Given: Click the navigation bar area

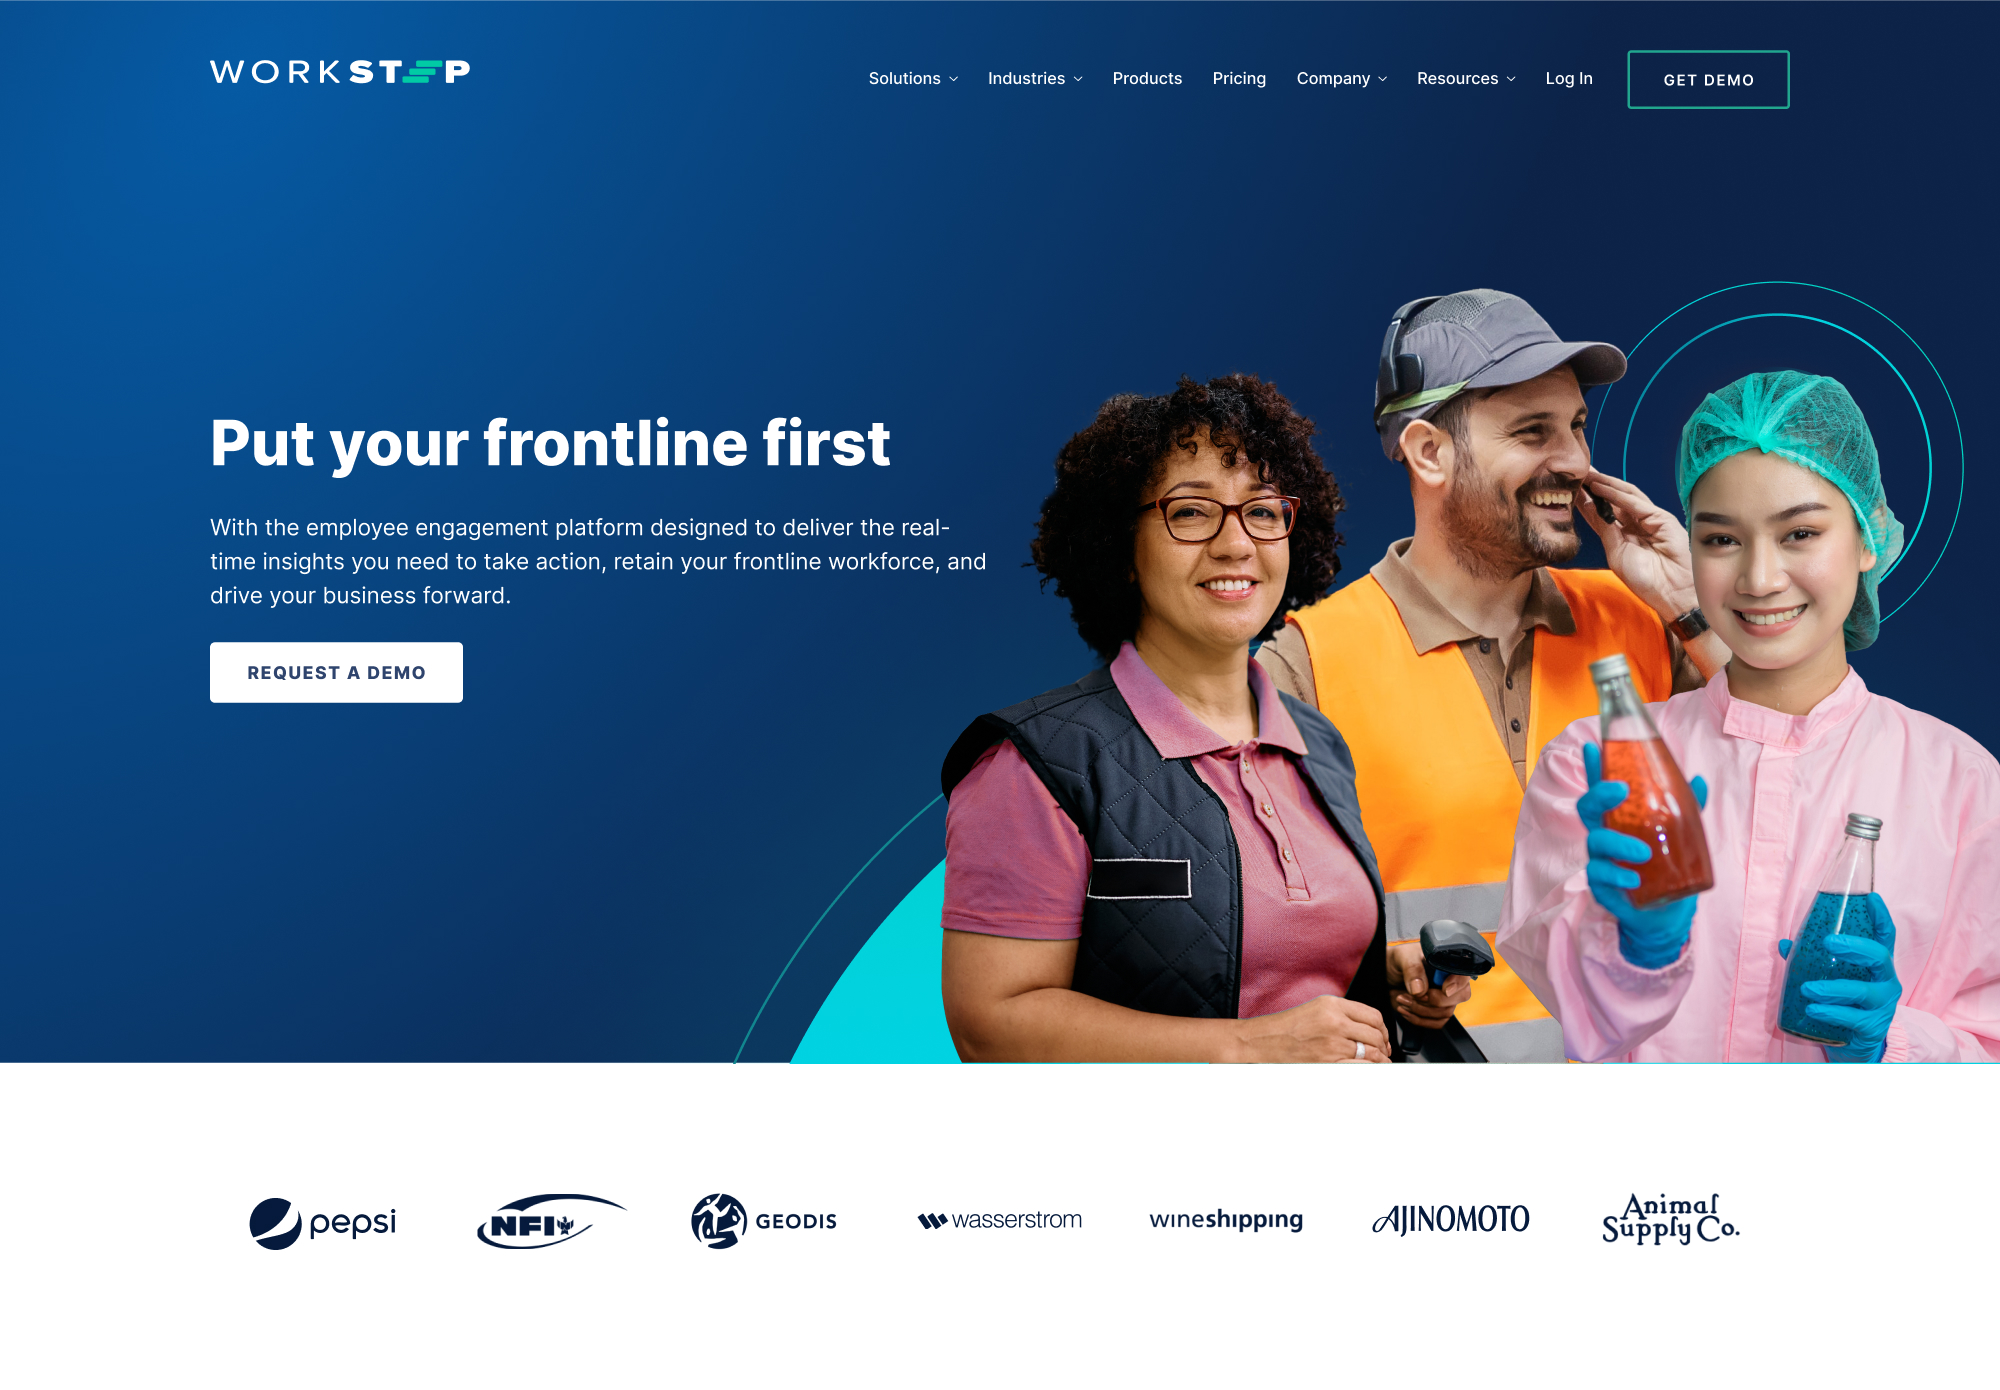Looking at the screenshot, I should [x=1000, y=79].
